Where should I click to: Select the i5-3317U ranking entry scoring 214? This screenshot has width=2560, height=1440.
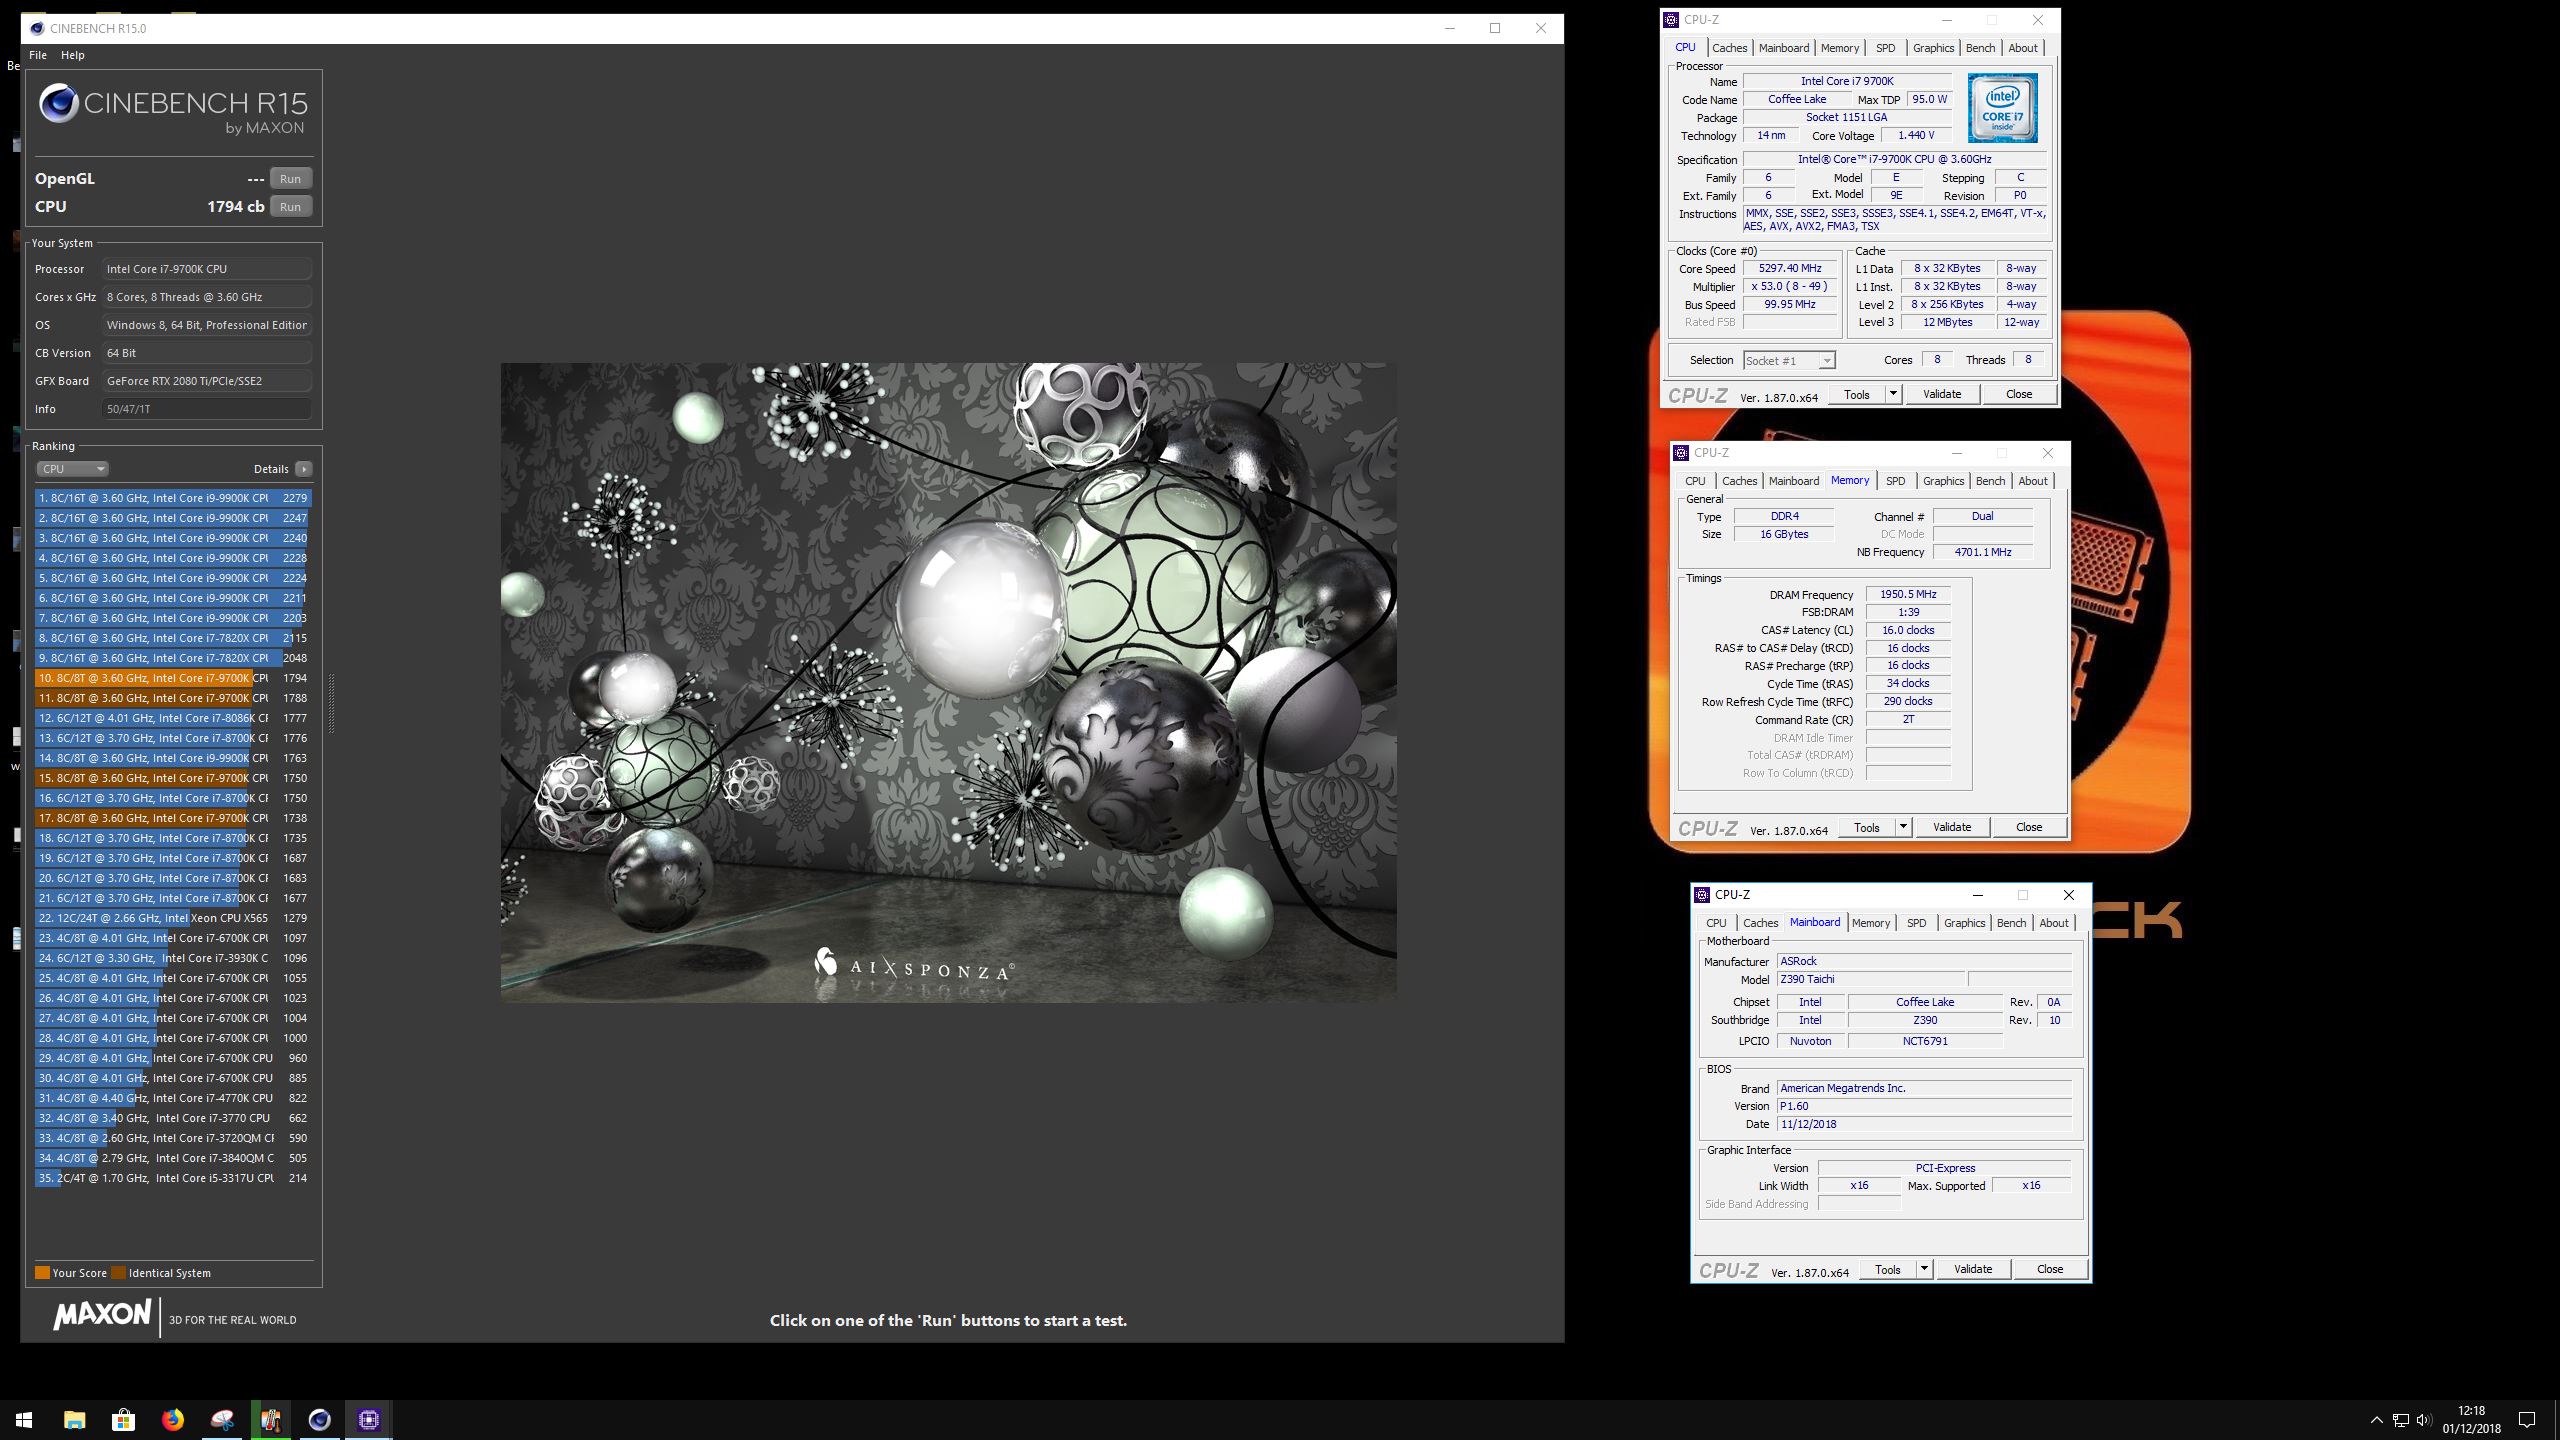click(173, 1178)
